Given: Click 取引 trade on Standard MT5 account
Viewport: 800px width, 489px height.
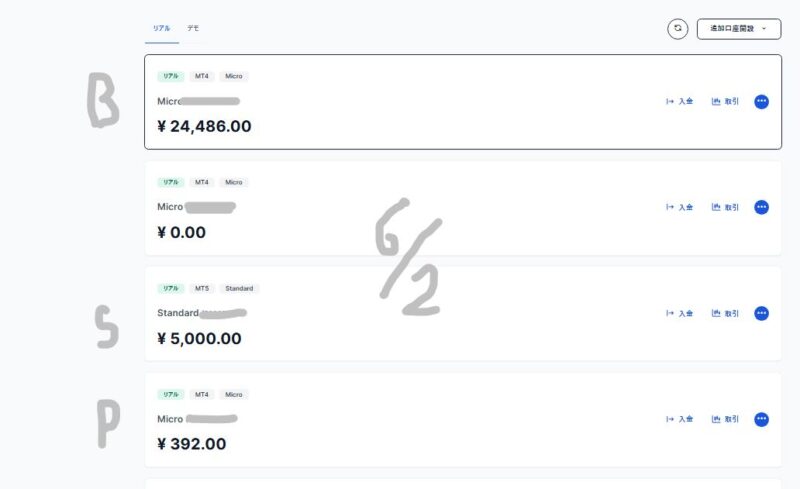Looking at the screenshot, I should pos(725,313).
